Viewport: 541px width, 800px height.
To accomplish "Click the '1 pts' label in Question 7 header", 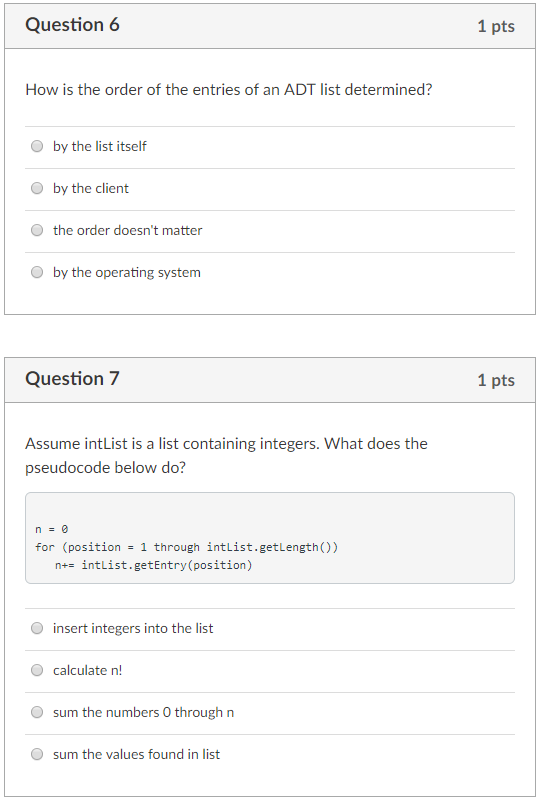I will (496, 380).
